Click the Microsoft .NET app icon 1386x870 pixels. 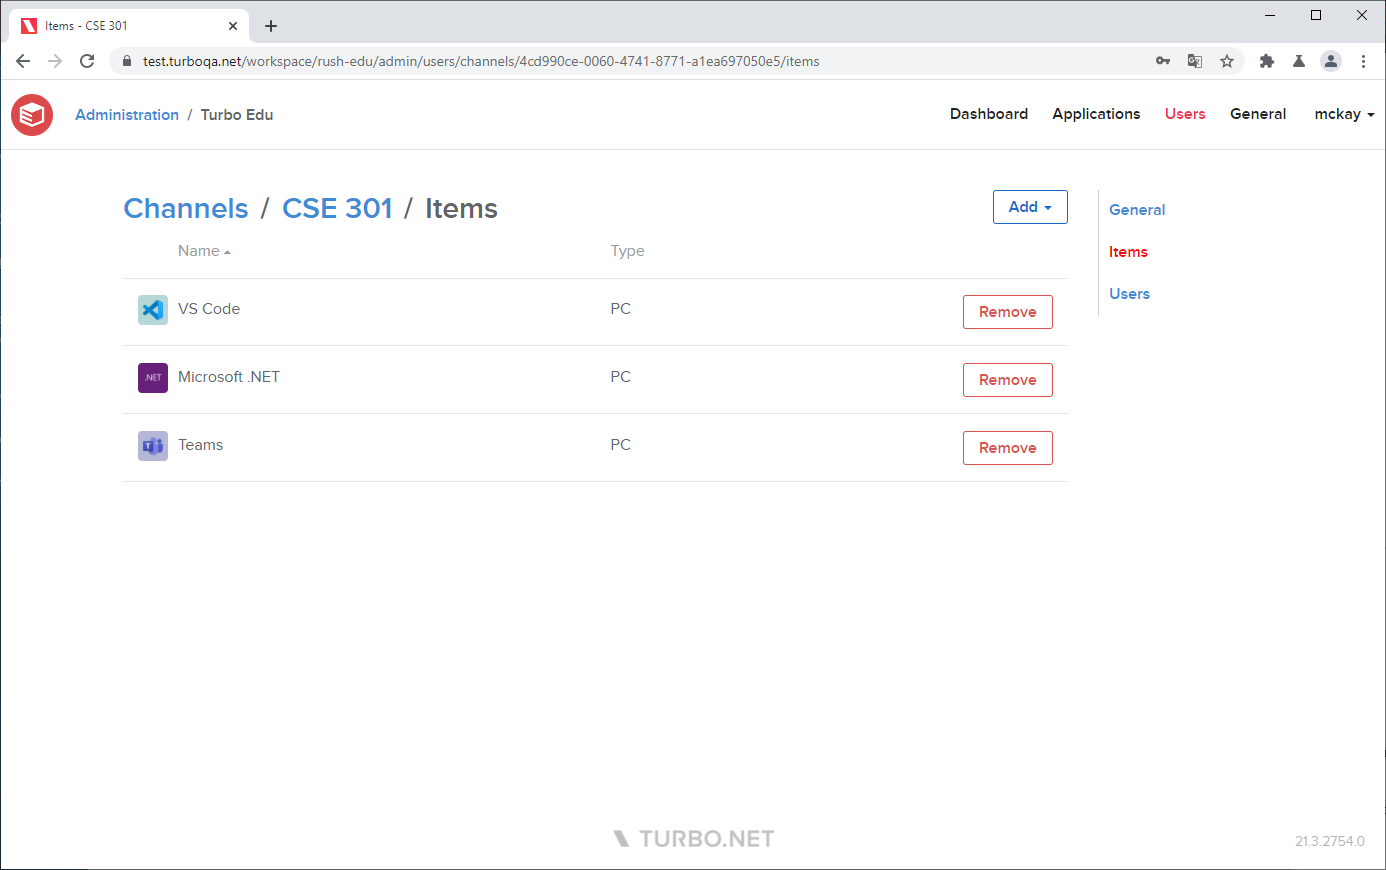153,378
